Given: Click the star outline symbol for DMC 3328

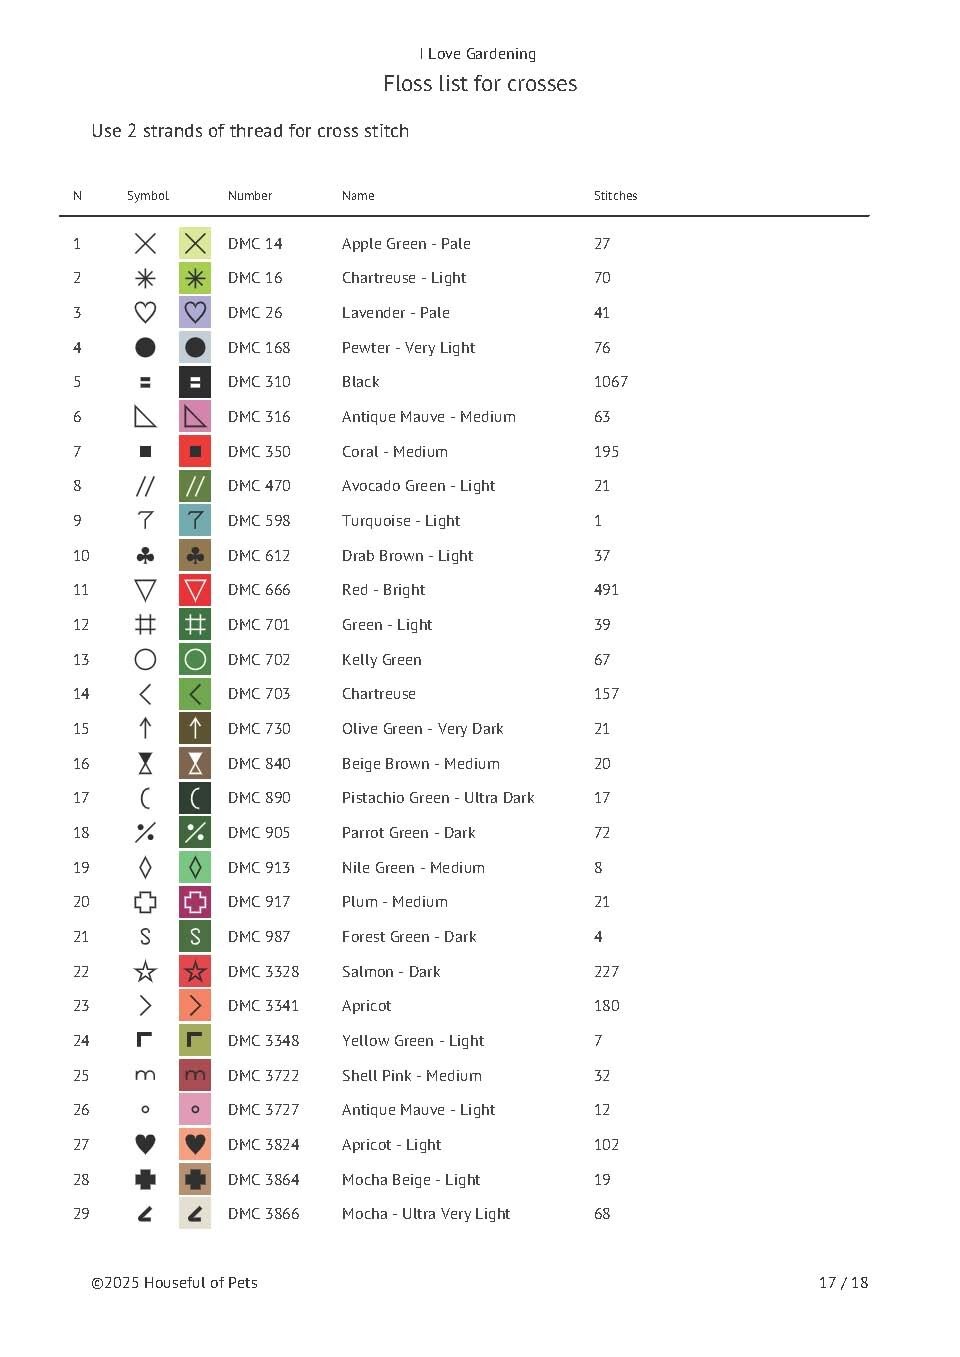Looking at the screenshot, I should 145,971.
